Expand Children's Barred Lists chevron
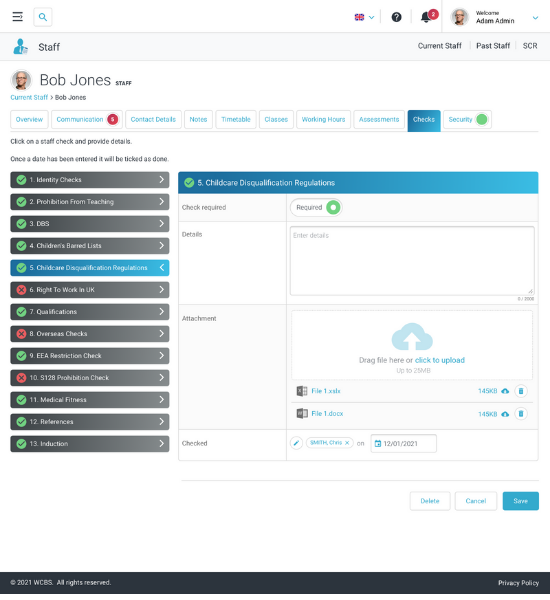This screenshot has width=550, height=600. 162,245
